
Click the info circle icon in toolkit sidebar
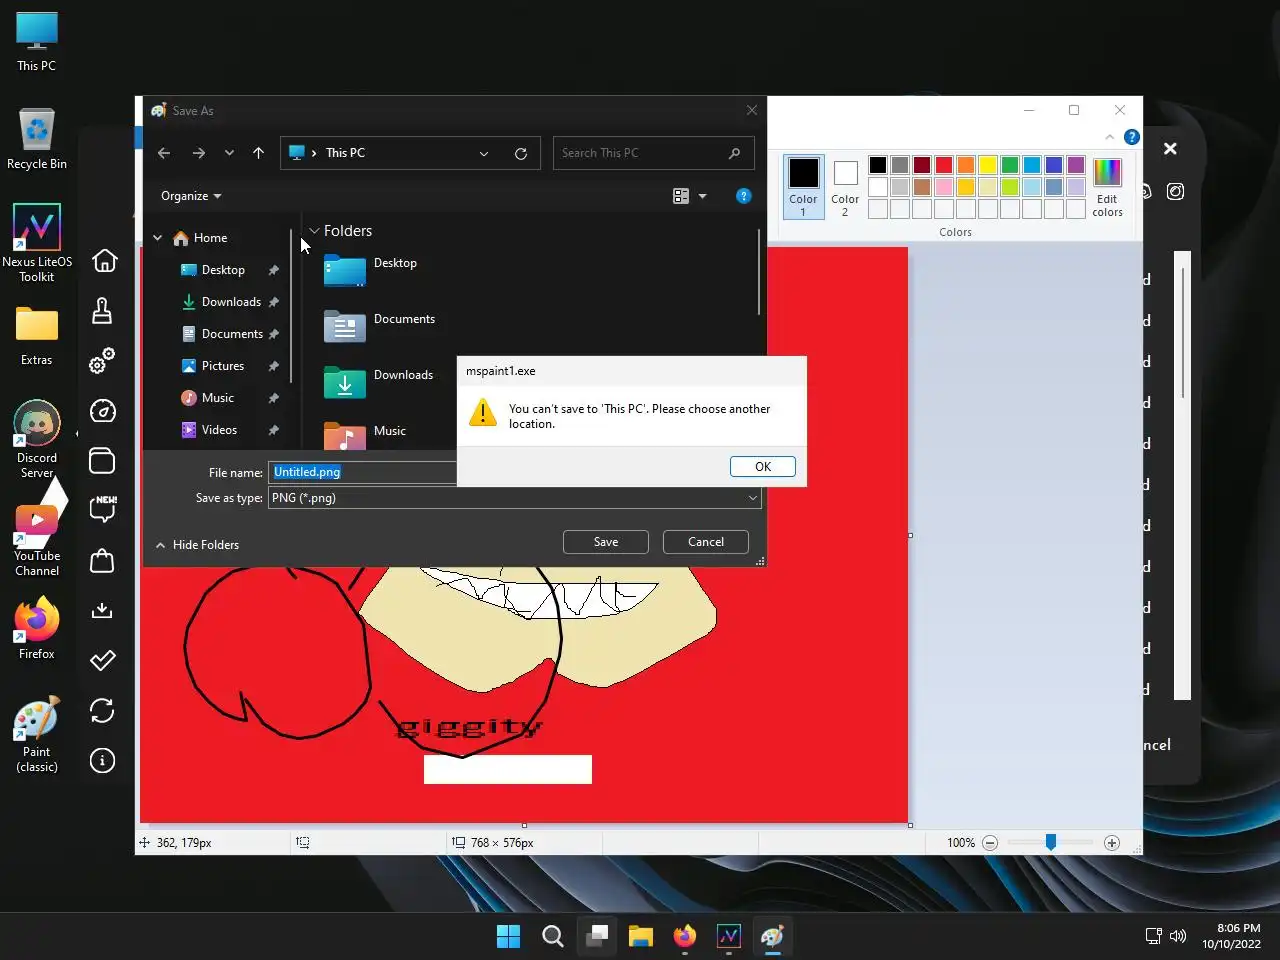102,761
